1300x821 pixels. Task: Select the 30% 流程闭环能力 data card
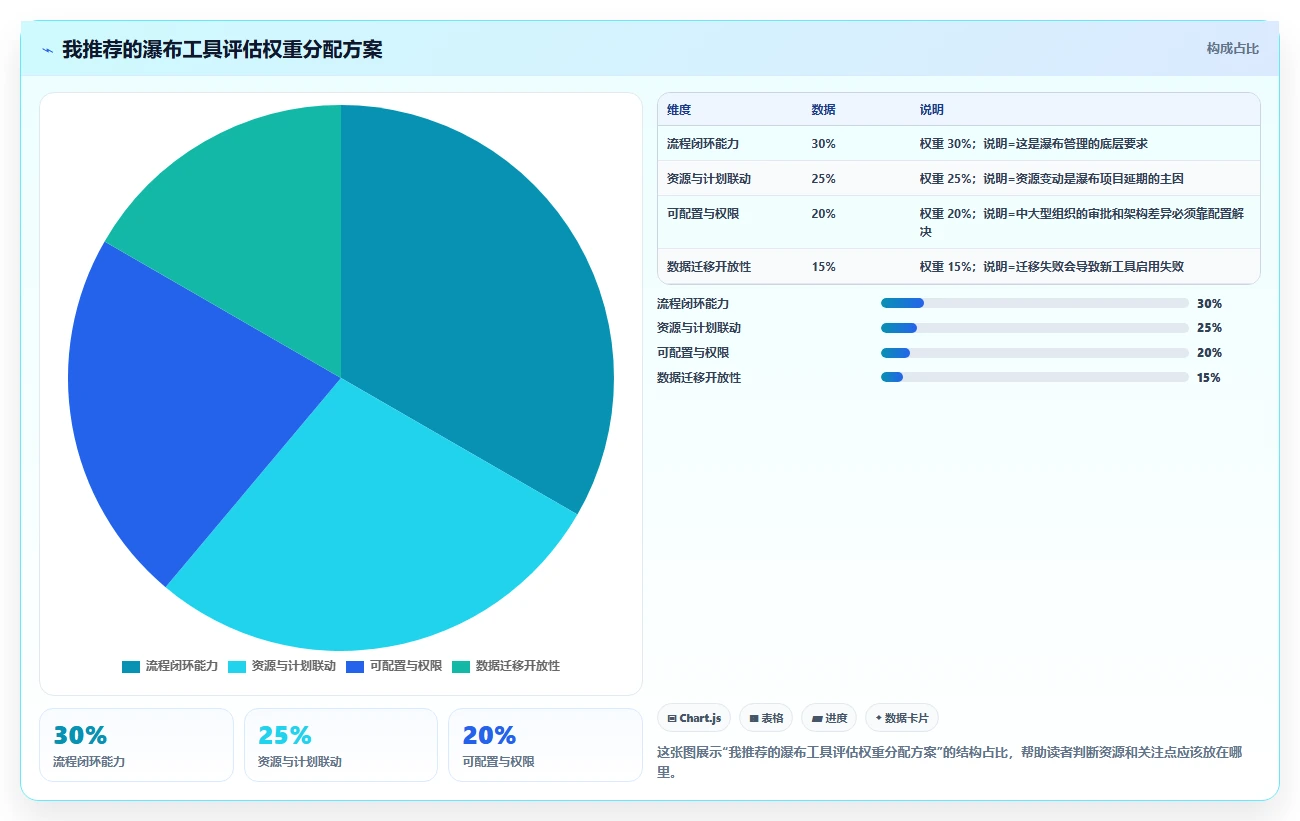[x=136, y=745]
